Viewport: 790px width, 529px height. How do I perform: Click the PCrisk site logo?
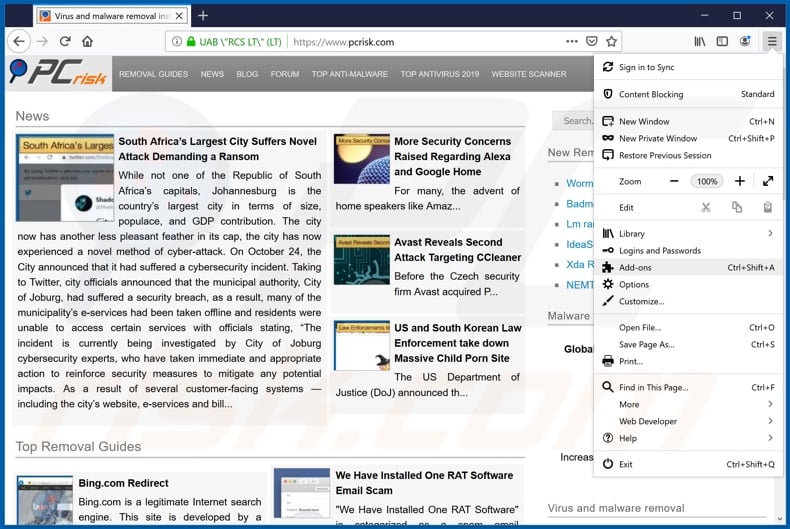click(x=58, y=73)
